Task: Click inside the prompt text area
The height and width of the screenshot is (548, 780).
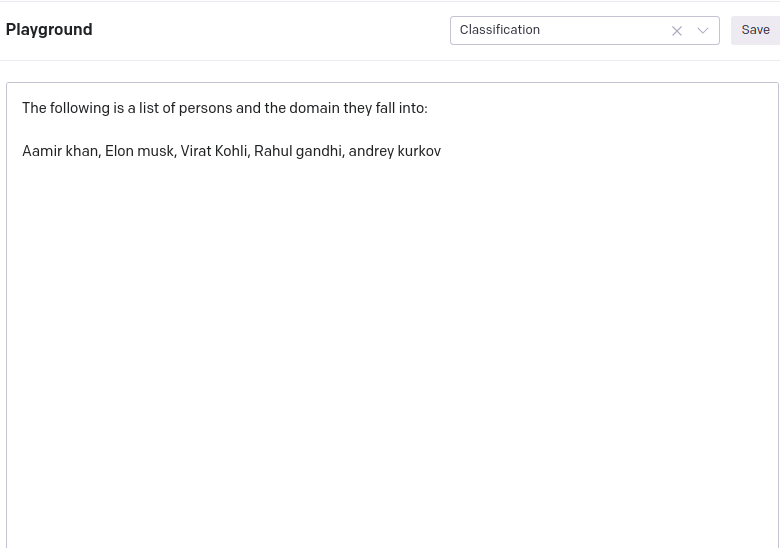Action: click(x=392, y=315)
